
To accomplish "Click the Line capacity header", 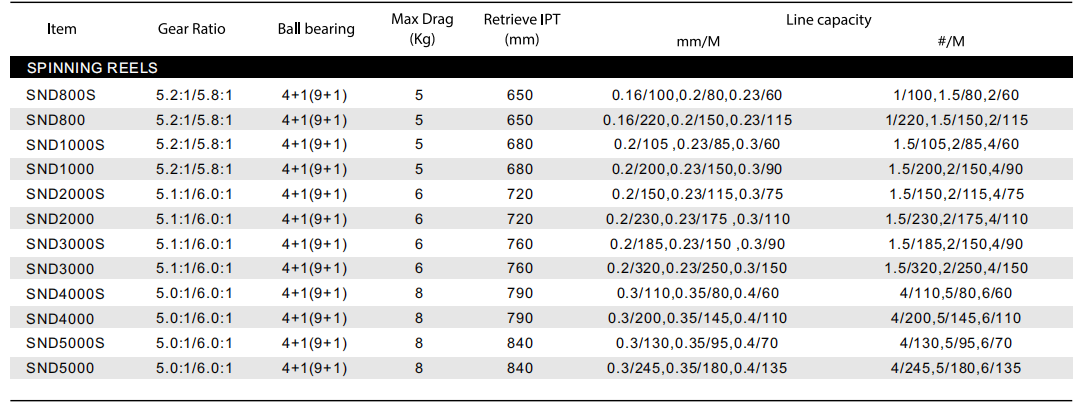I will pyautogui.click(x=829, y=19).
